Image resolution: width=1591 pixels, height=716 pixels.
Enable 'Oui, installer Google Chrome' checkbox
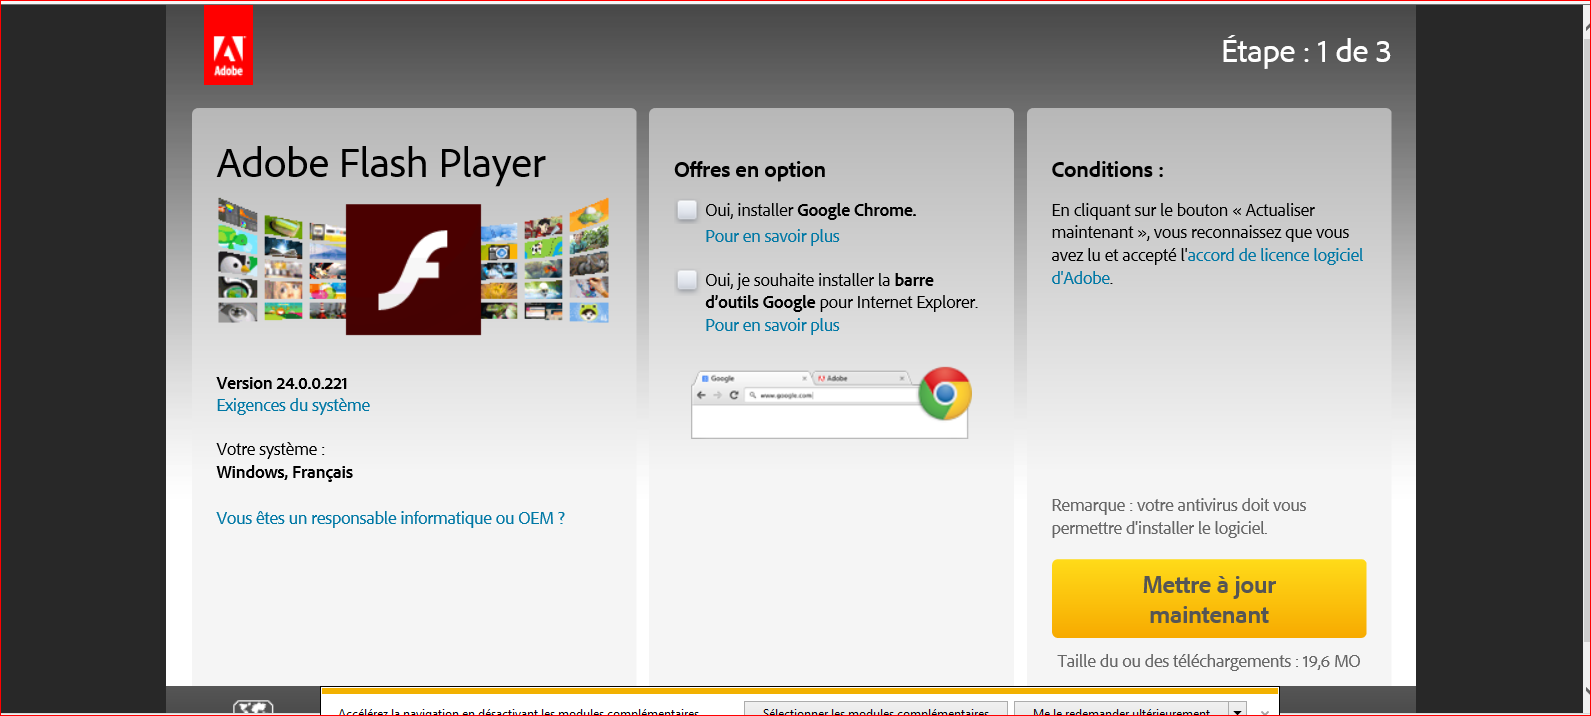click(x=687, y=210)
